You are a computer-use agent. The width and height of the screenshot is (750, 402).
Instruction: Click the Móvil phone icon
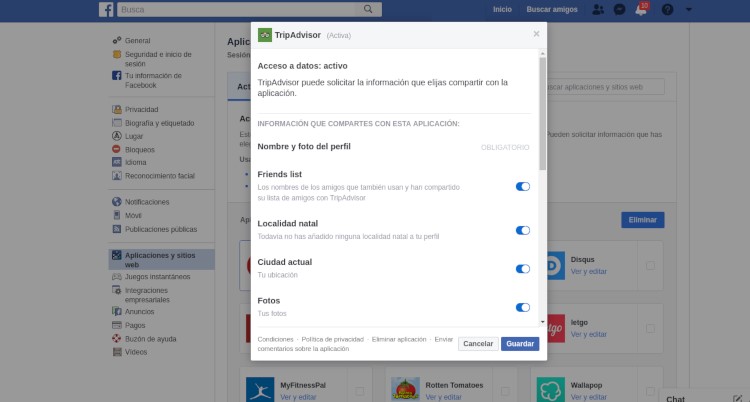(x=117, y=215)
